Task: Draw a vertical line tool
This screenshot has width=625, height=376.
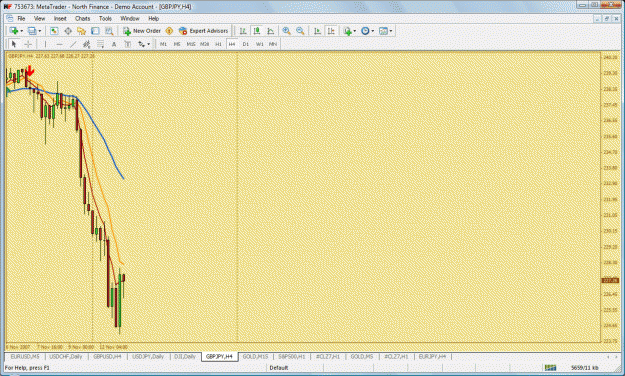Action: (x=45, y=44)
